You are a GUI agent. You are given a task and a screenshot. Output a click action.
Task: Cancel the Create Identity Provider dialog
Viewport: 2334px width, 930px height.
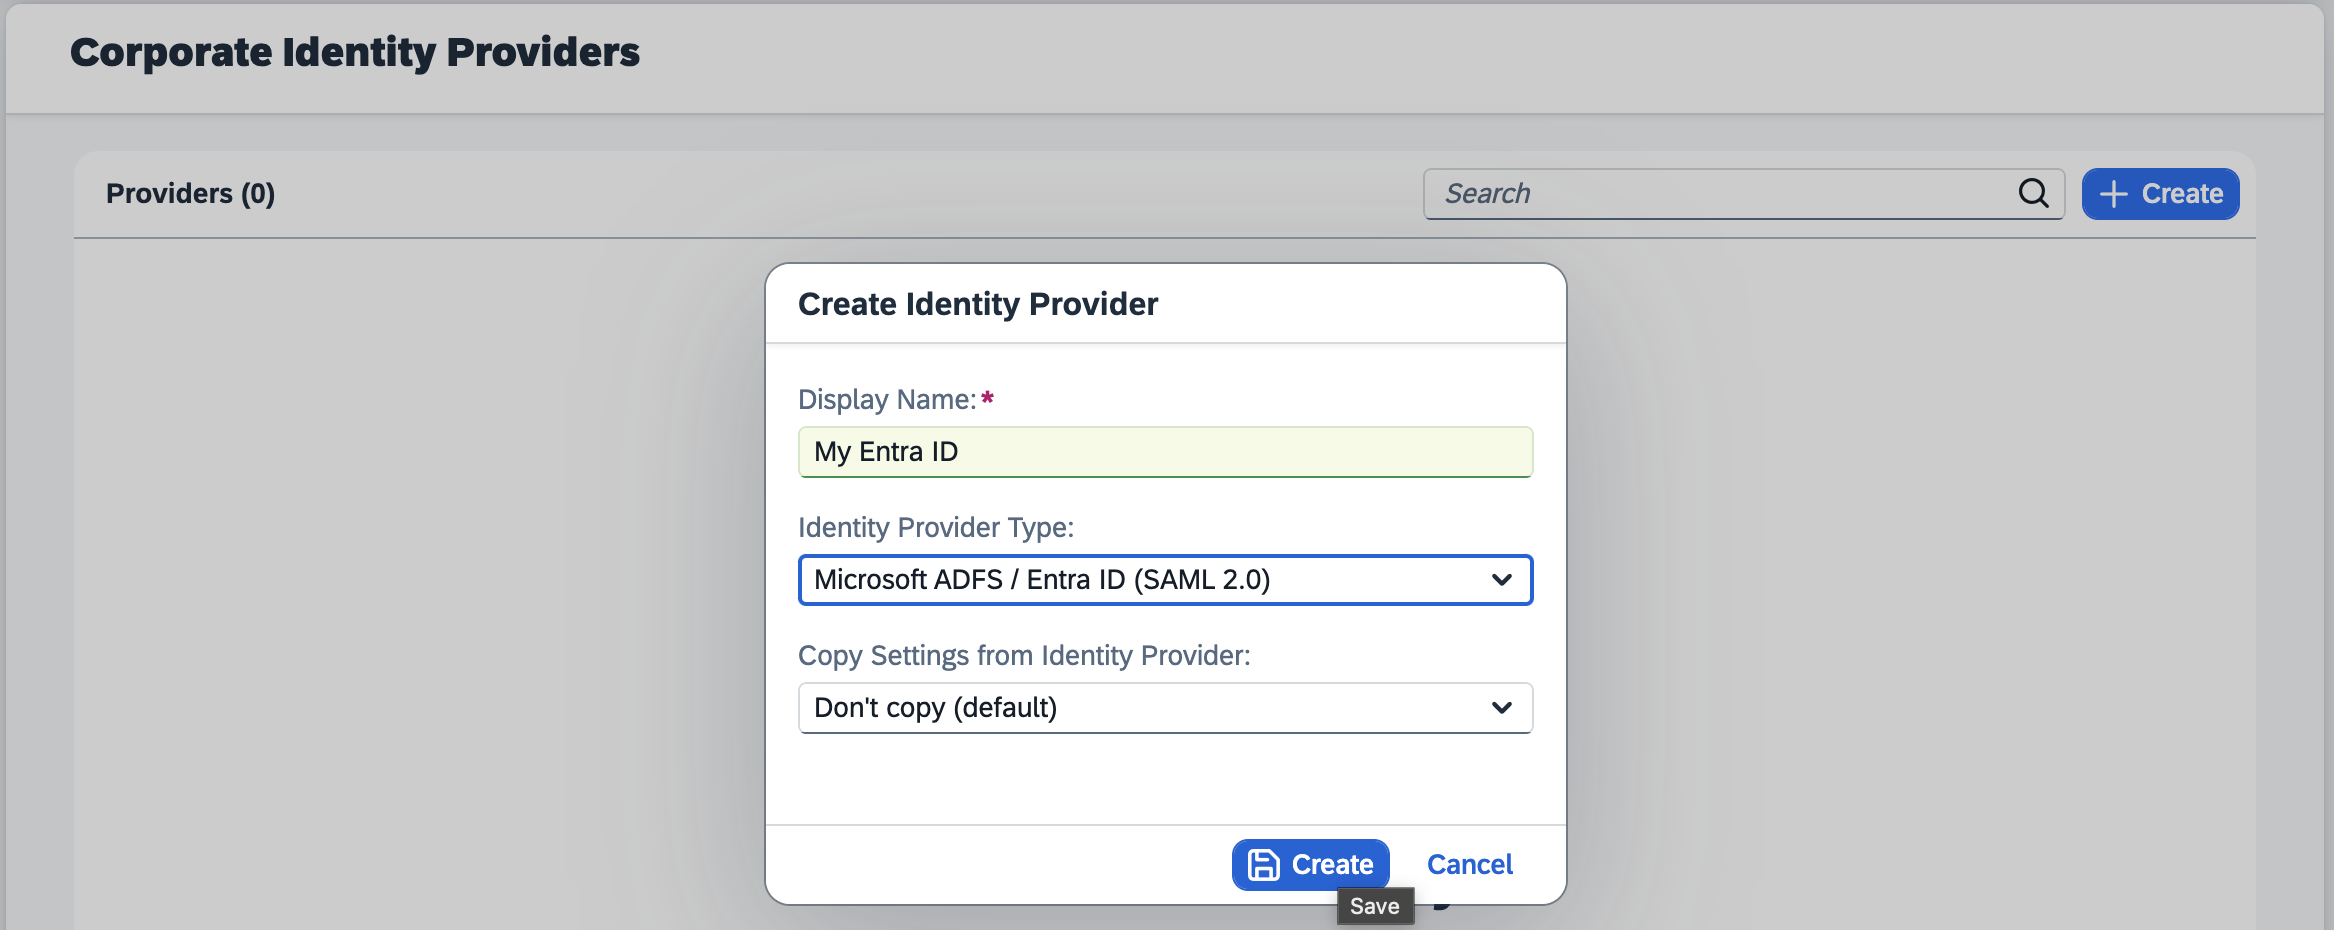(1469, 865)
